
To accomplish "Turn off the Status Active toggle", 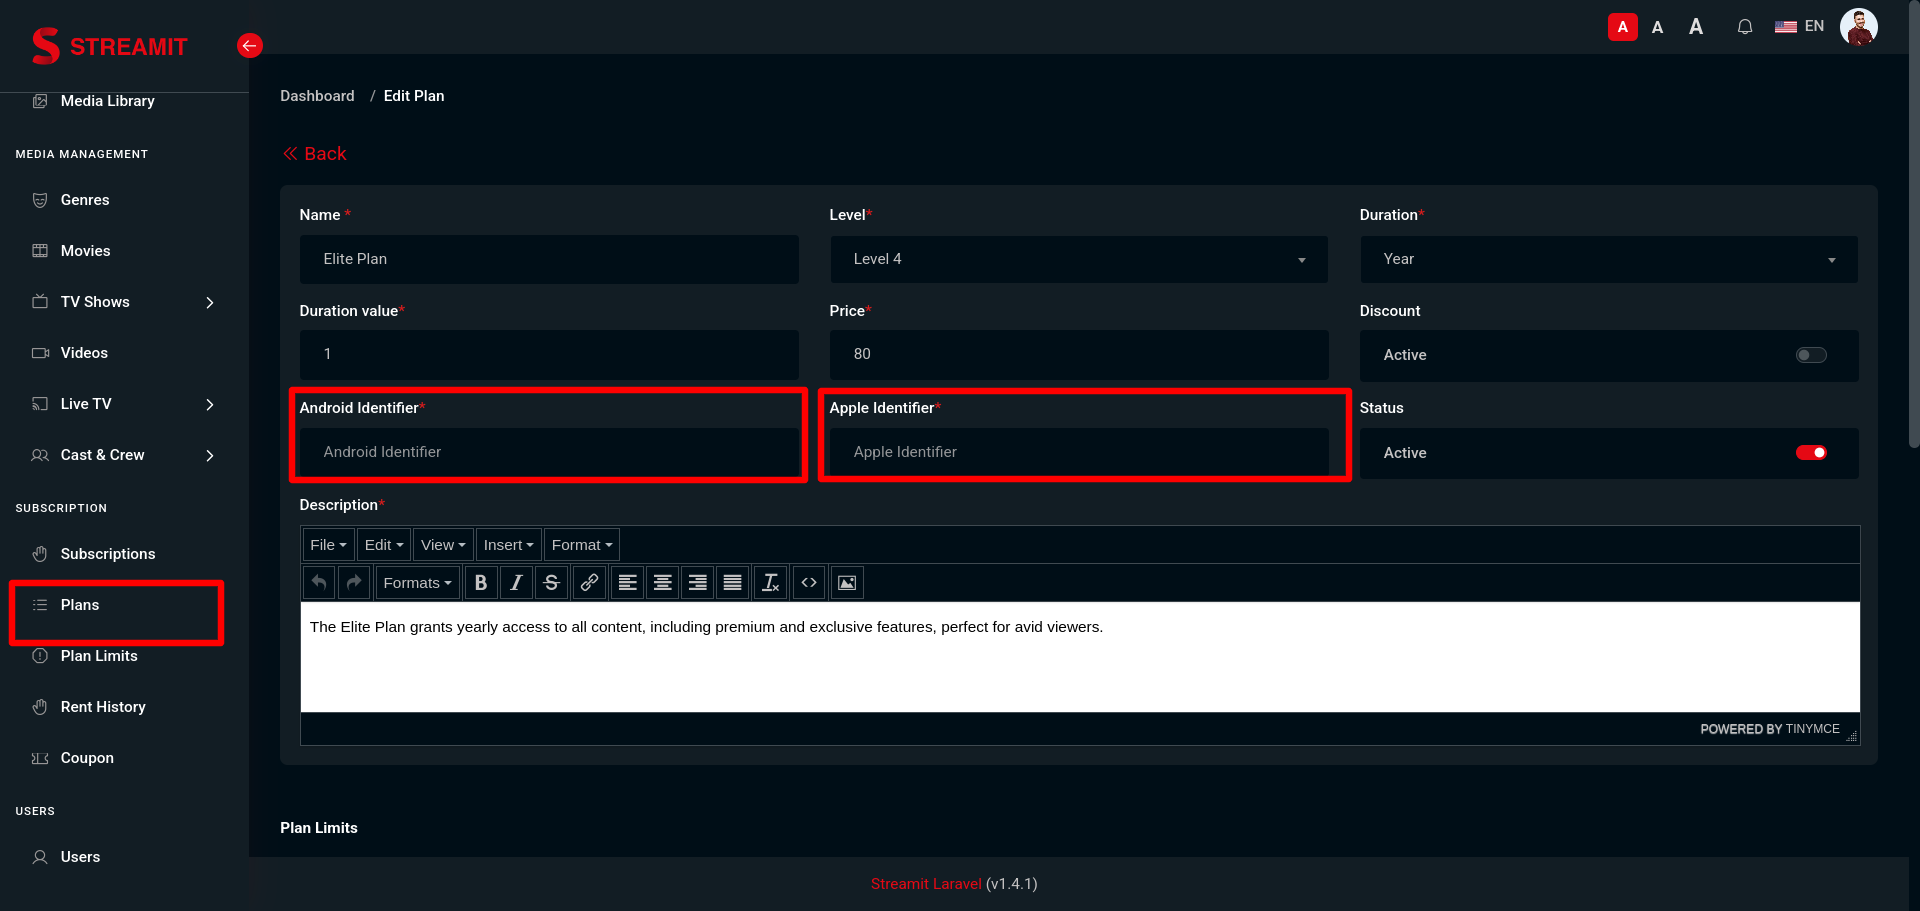I will (1811, 453).
